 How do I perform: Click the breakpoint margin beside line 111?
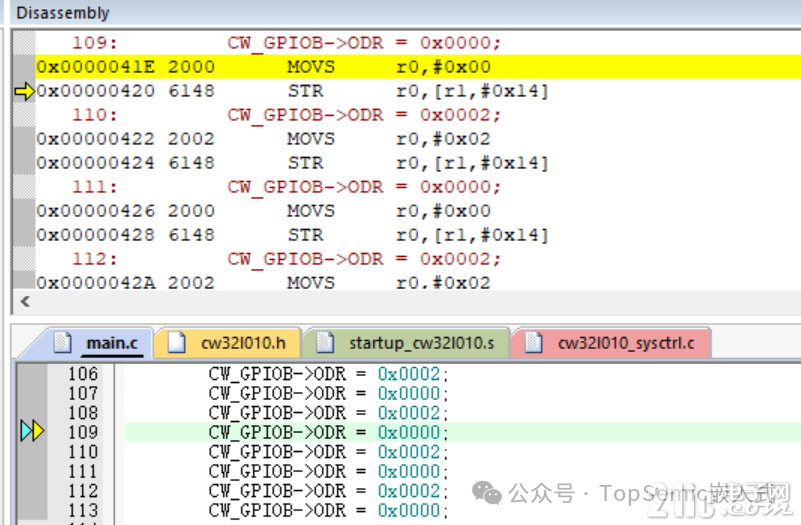point(32,471)
